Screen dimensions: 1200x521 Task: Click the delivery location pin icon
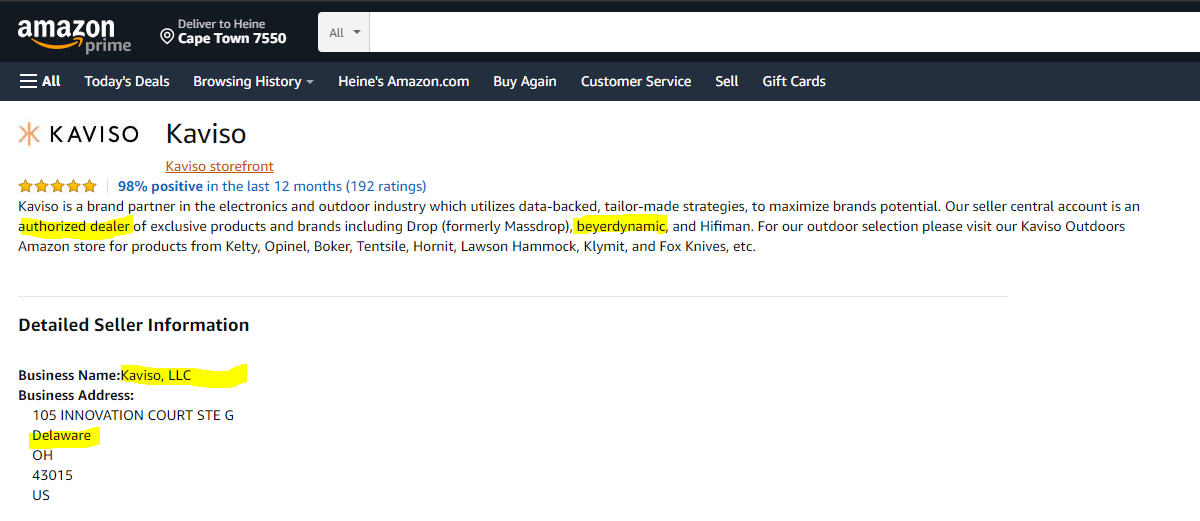pyautogui.click(x=167, y=38)
